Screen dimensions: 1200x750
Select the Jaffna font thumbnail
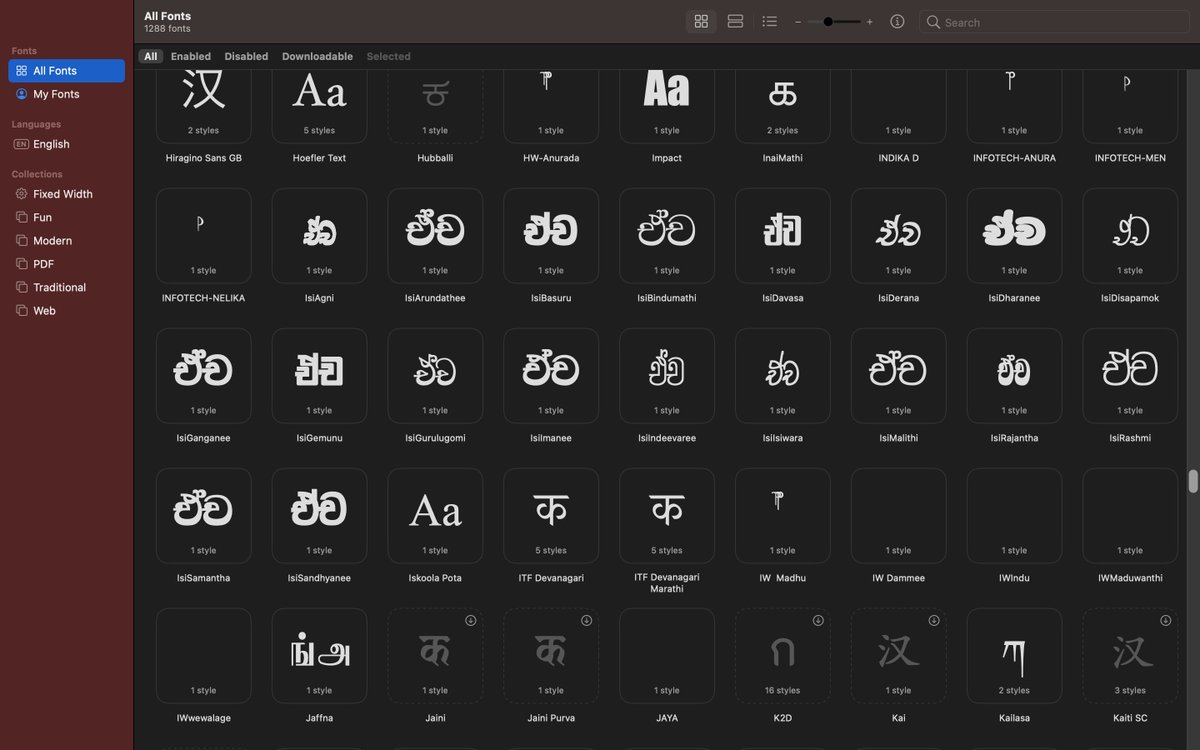tap(319, 656)
